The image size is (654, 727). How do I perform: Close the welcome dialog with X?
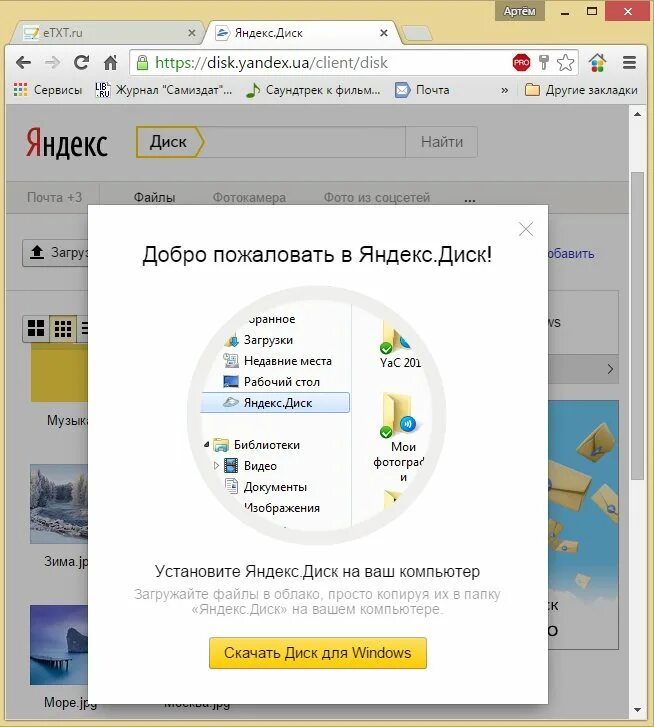526,229
